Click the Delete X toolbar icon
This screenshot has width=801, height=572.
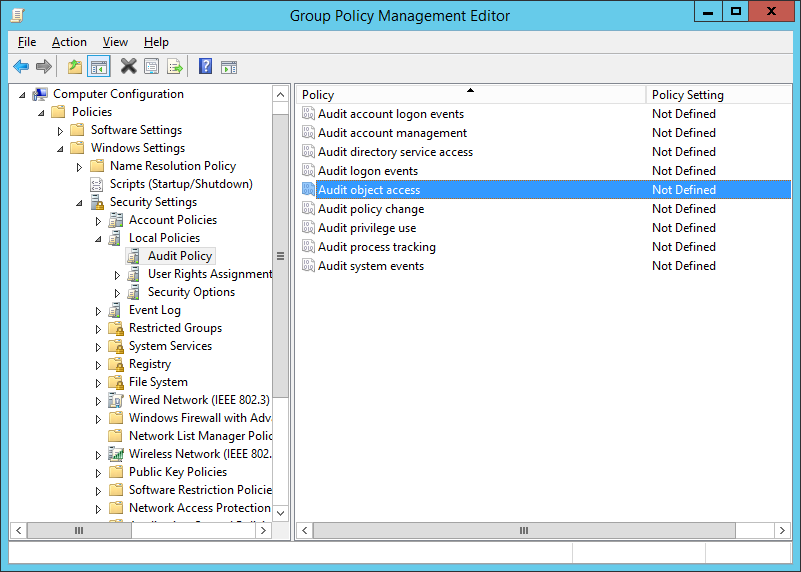pos(129,66)
